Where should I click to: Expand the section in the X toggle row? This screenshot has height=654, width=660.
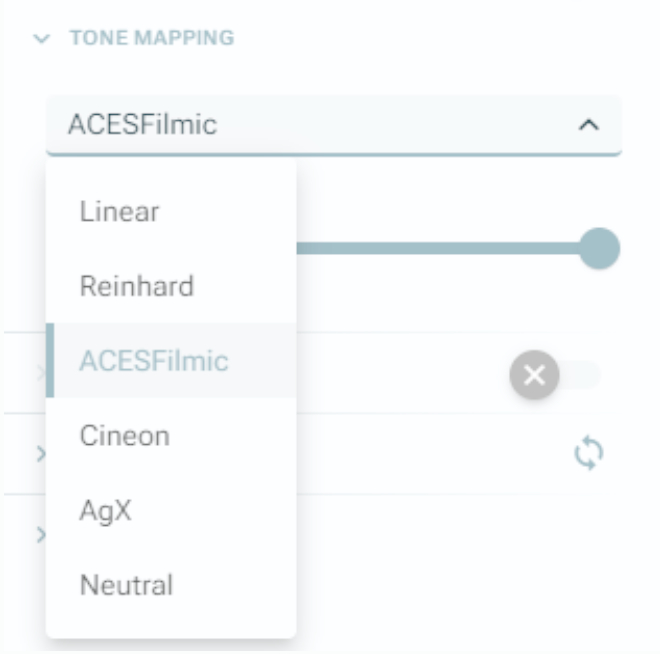coord(40,374)
